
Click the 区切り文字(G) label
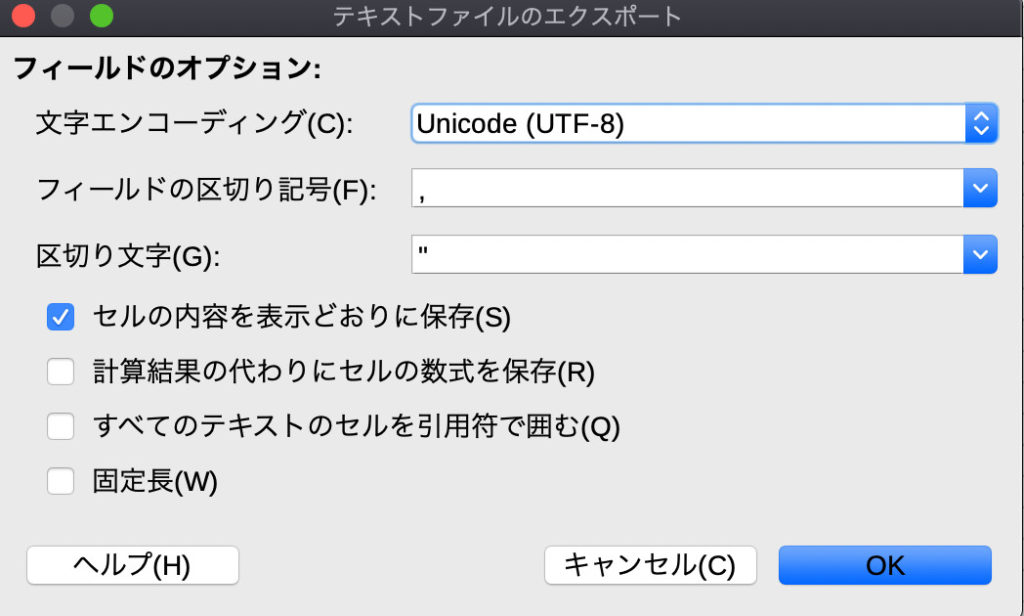(127, 256)
